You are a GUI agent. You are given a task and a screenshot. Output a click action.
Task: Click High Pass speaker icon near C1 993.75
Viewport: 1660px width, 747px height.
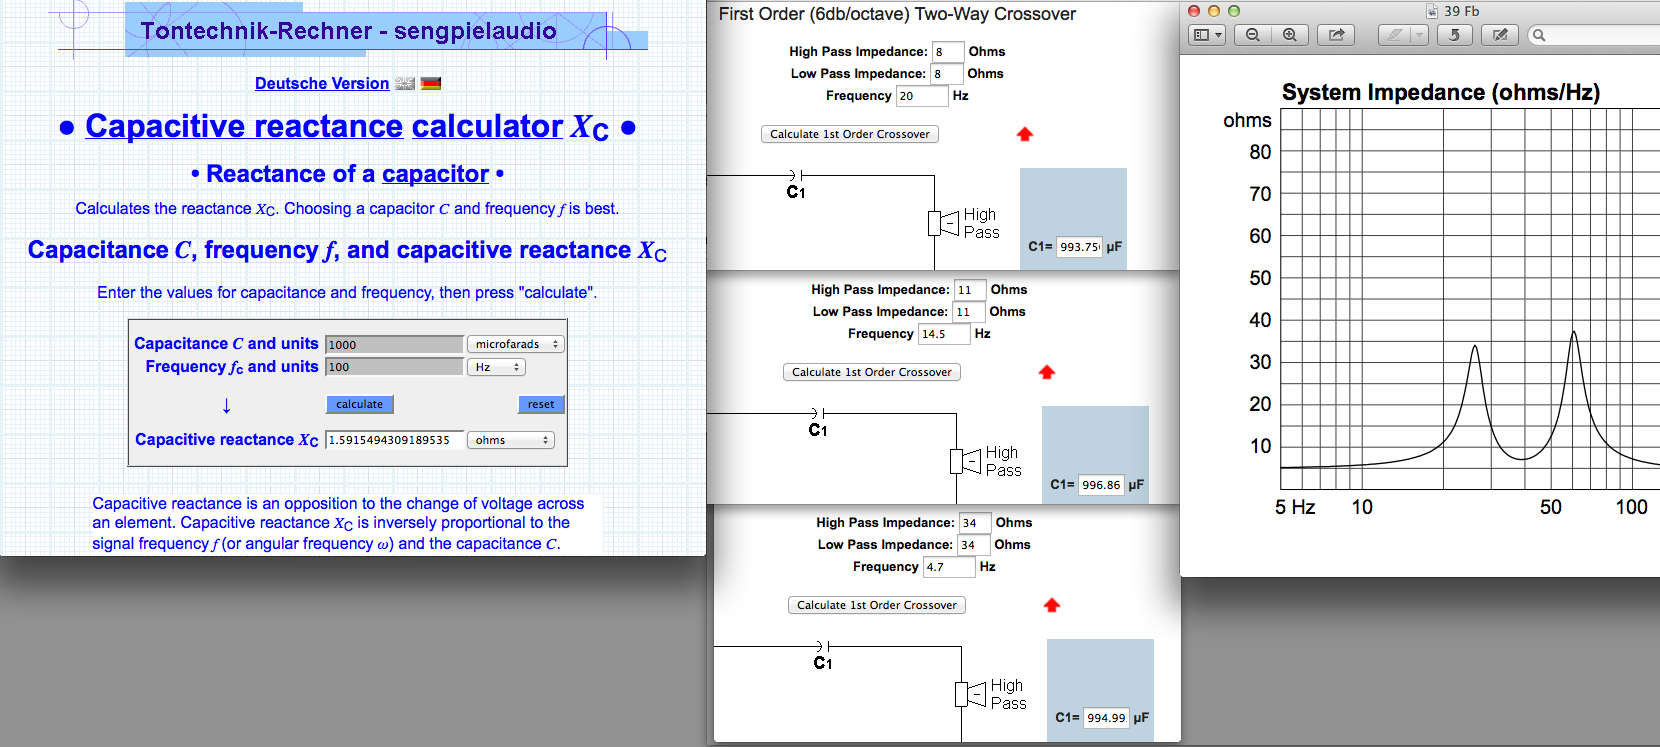coord(943,223)
